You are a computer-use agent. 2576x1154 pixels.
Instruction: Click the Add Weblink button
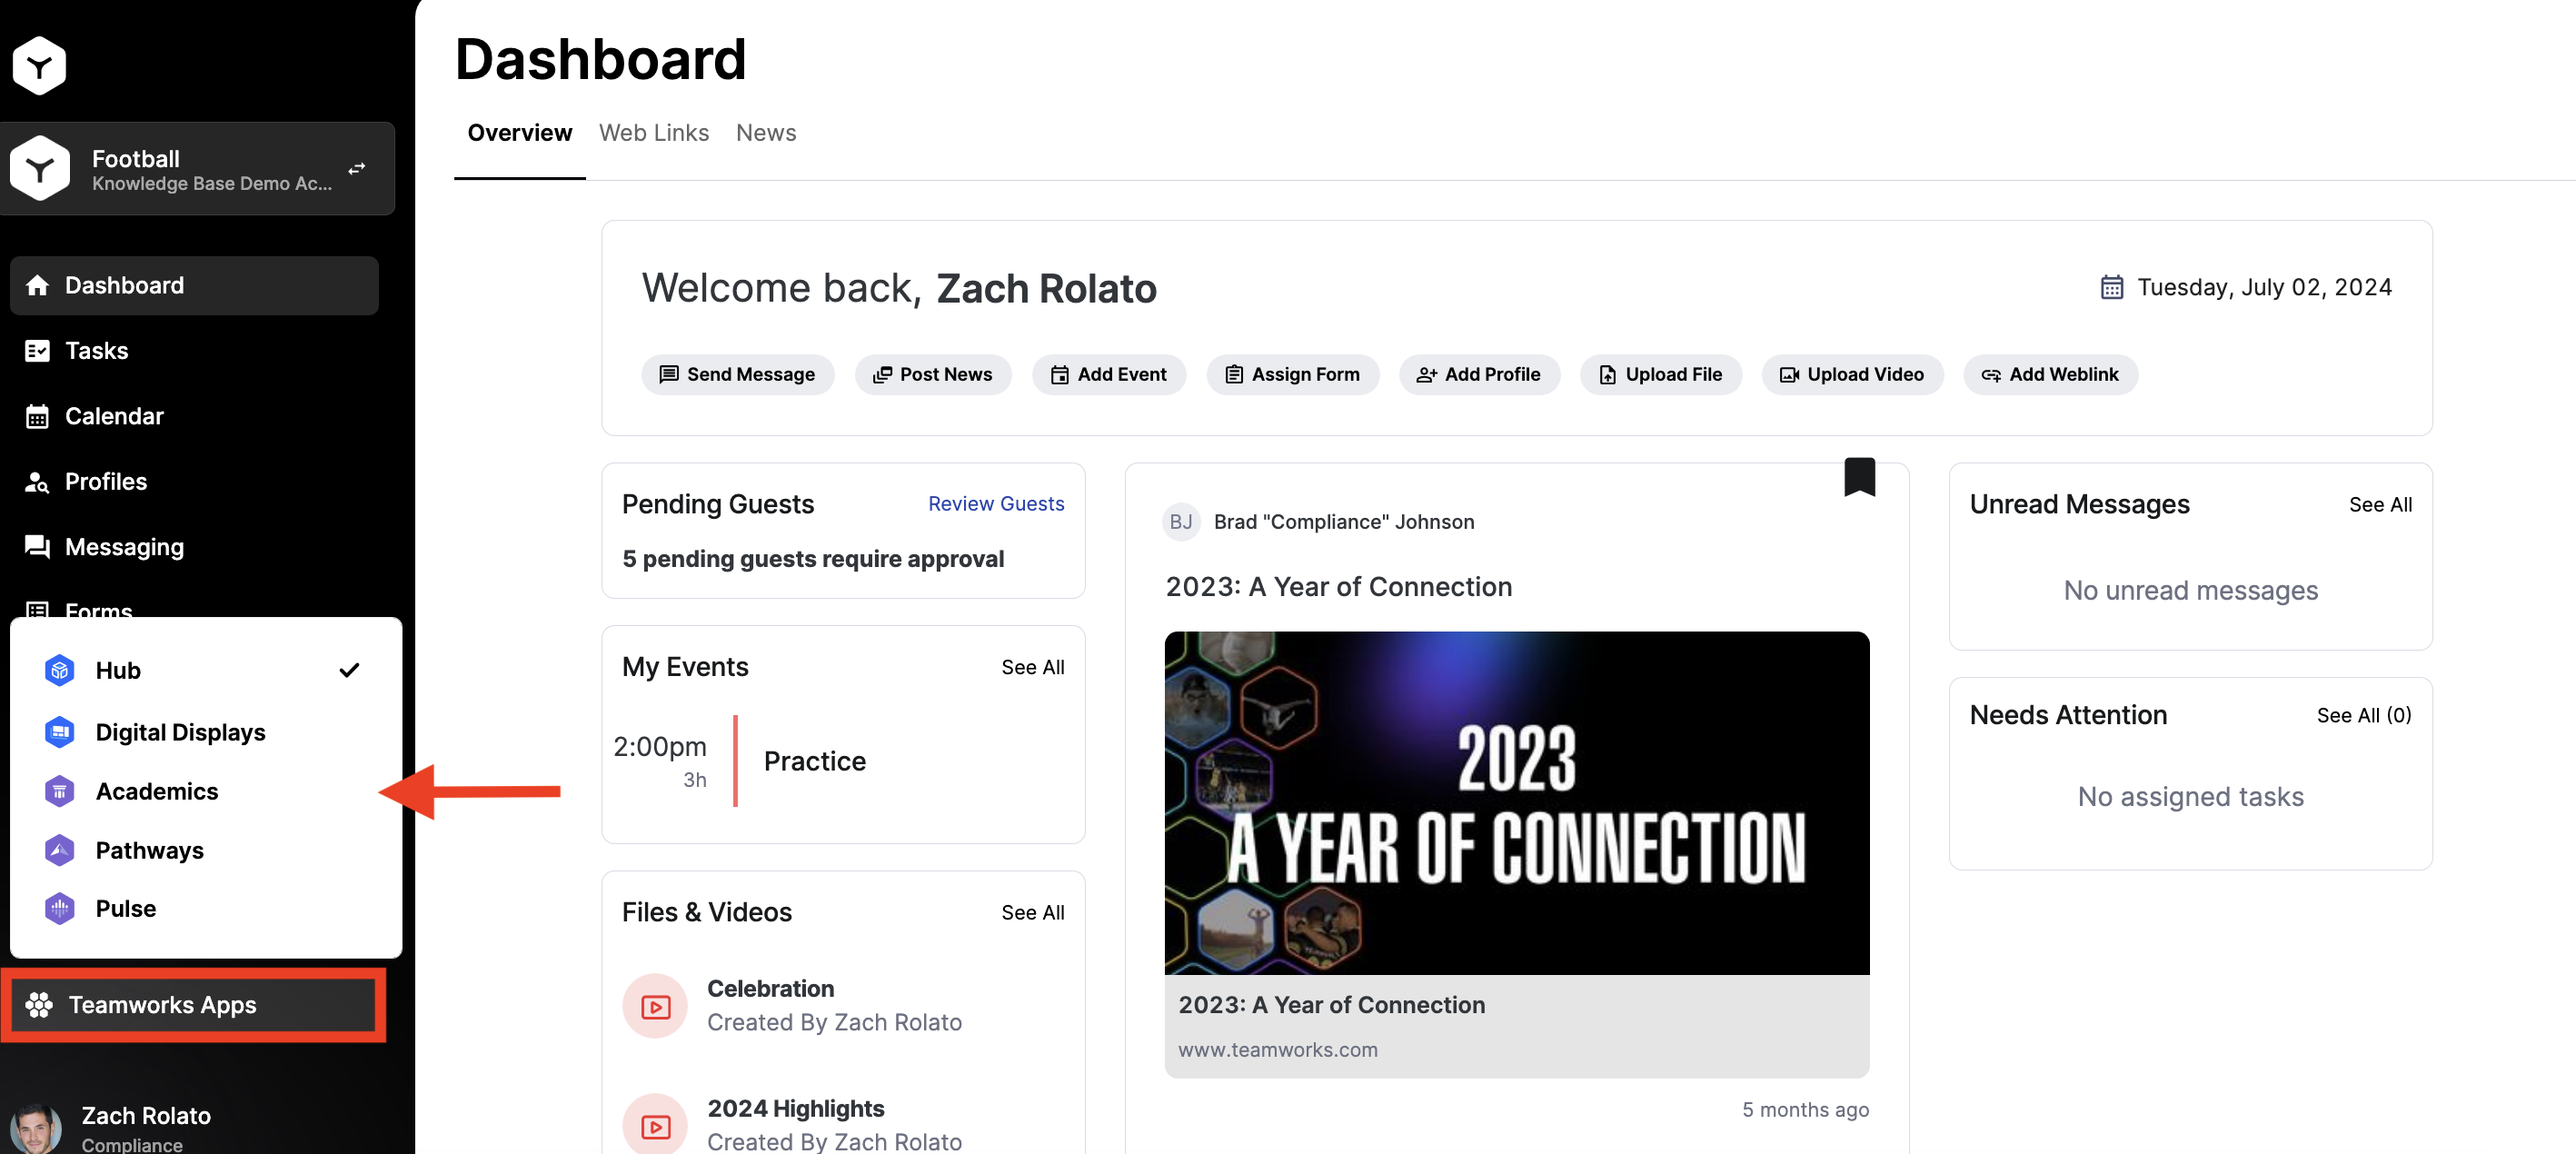2050,375
